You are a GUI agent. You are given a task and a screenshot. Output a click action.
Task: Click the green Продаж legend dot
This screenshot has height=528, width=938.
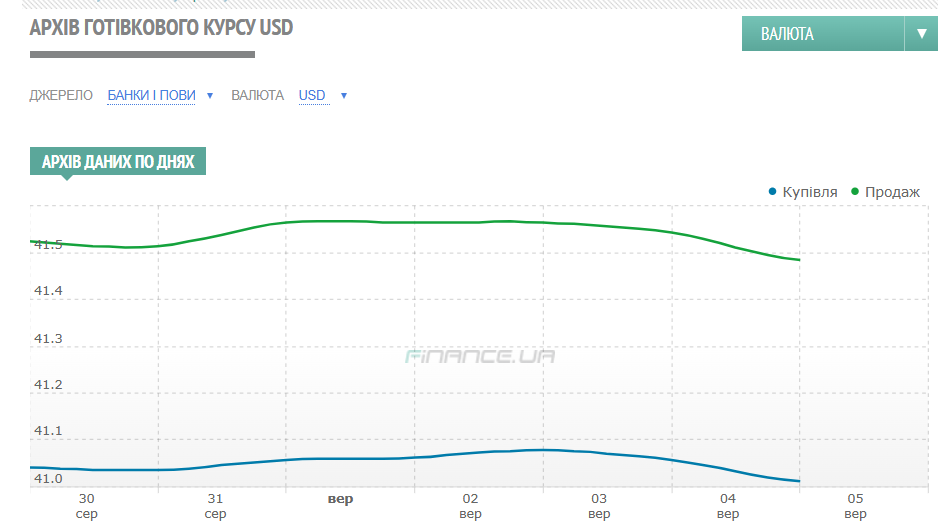pos(855,191)
